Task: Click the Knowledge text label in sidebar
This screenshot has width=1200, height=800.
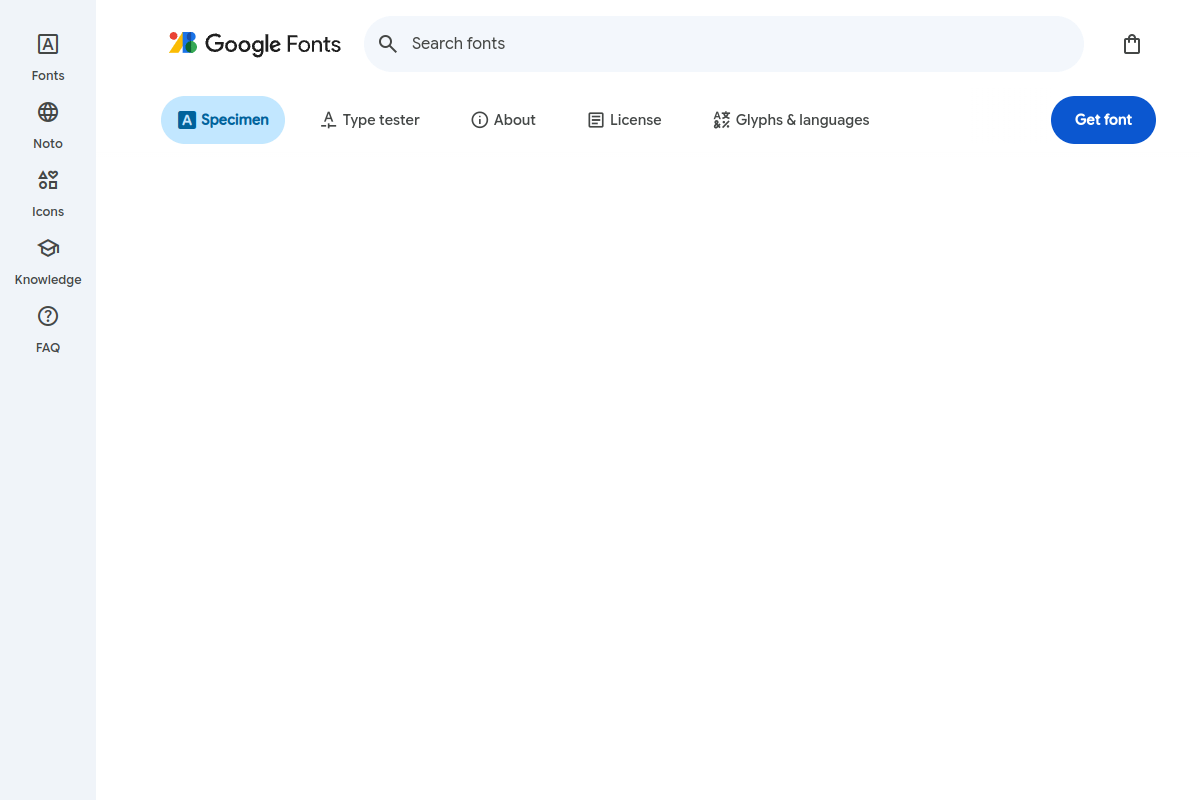Action: pyautogui.click(x=48, y=280)
